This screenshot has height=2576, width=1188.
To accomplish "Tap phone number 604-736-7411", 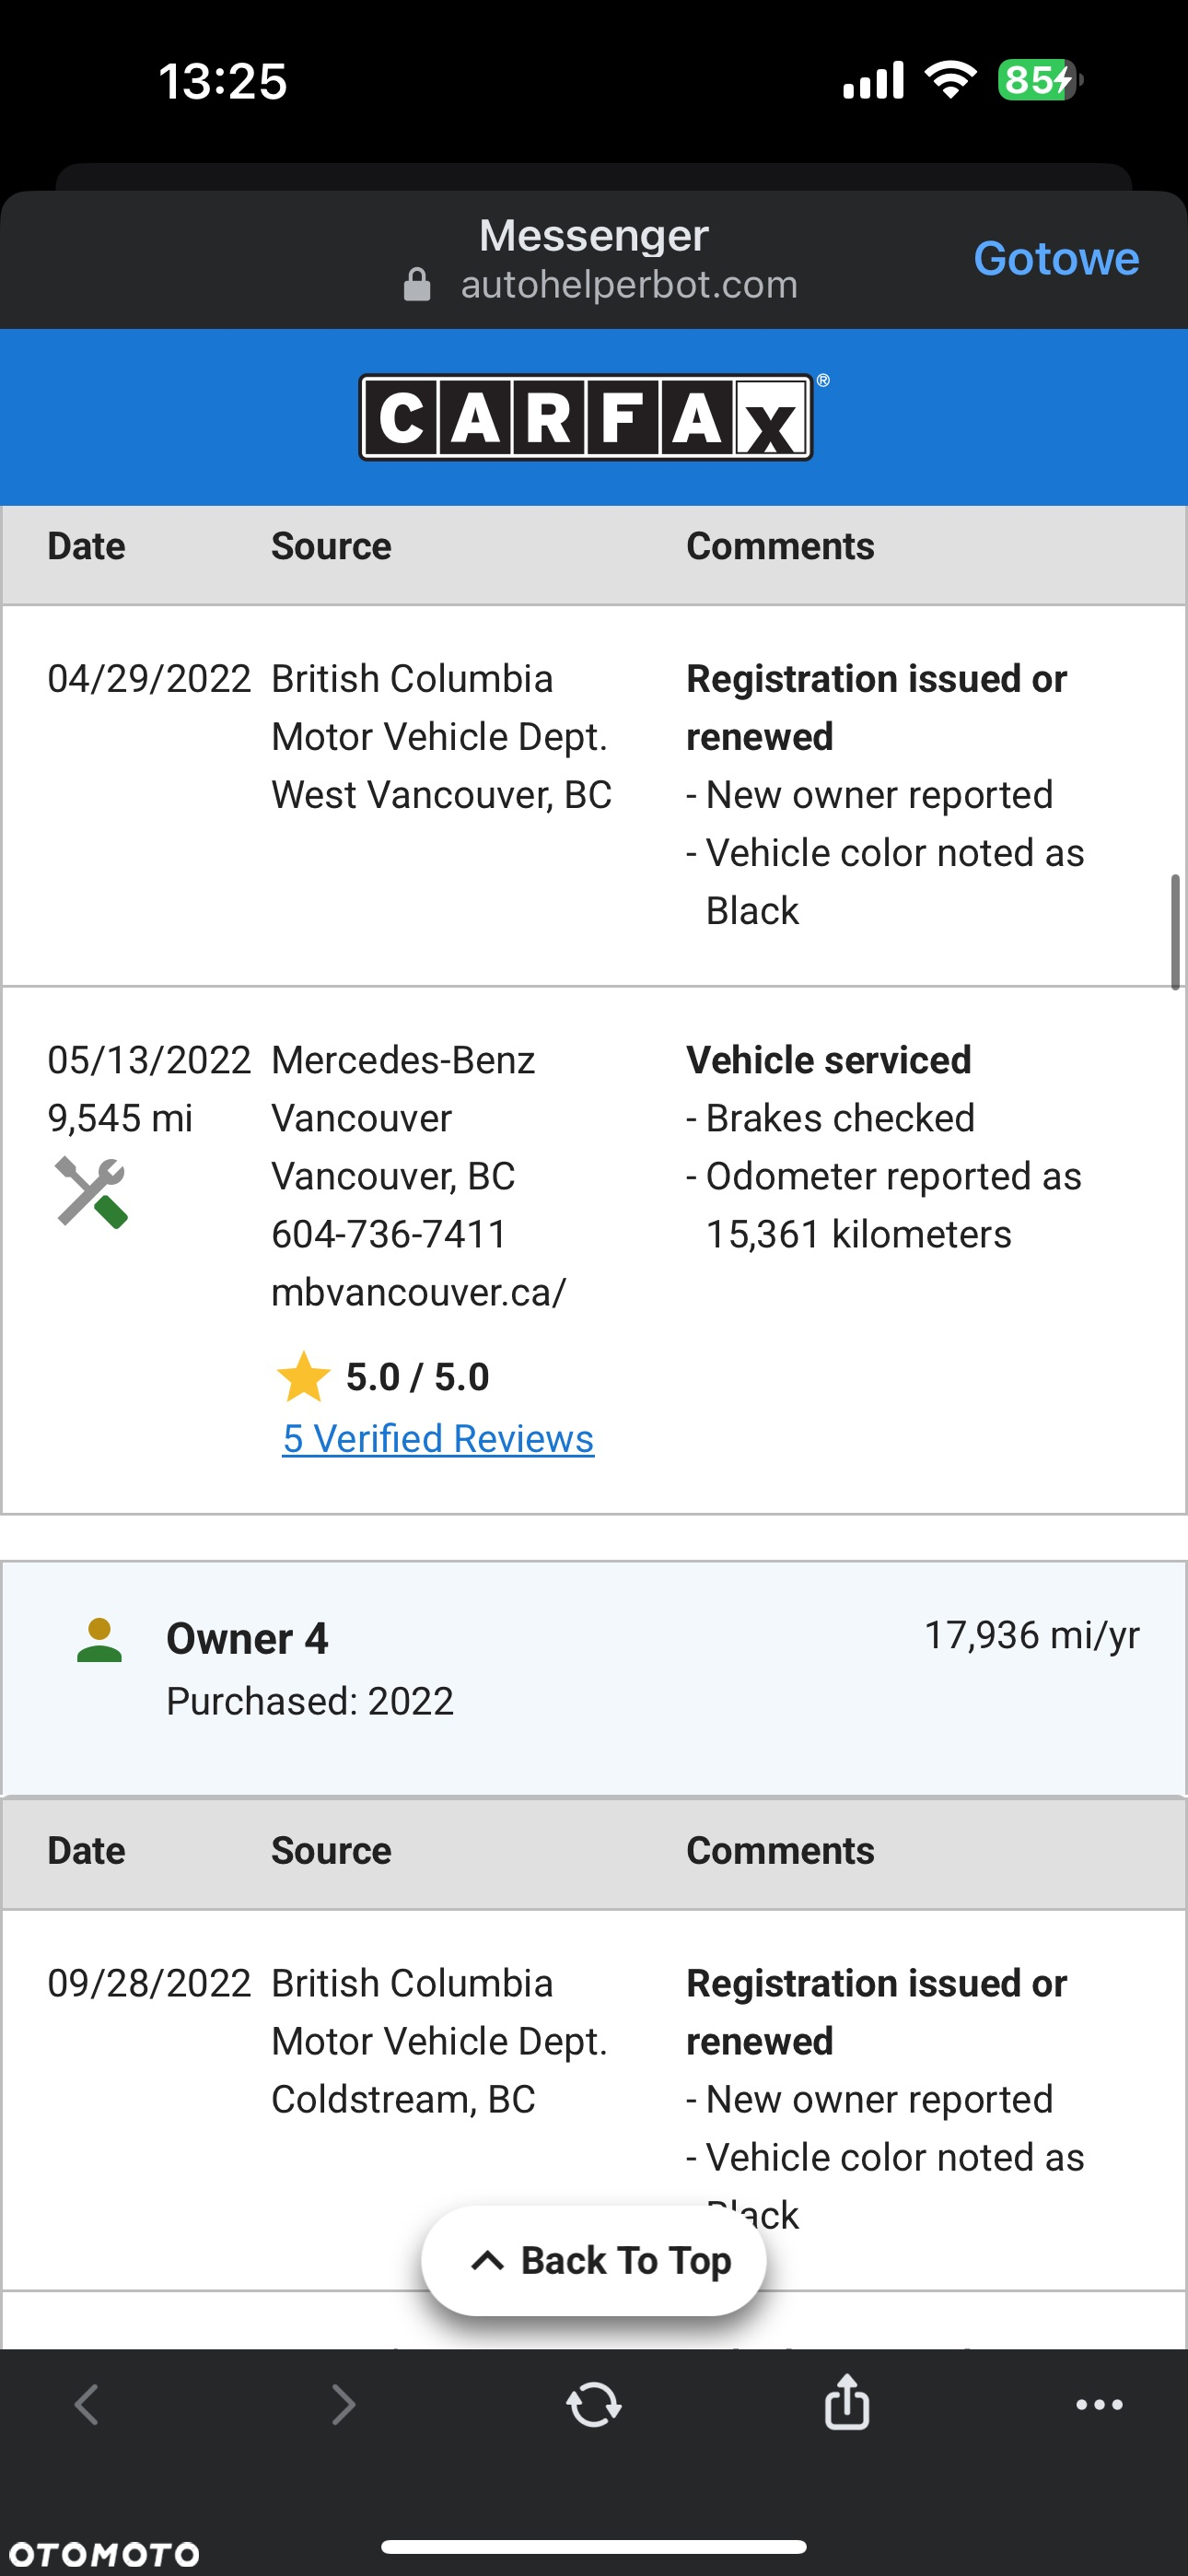I will coord(389,1234).
